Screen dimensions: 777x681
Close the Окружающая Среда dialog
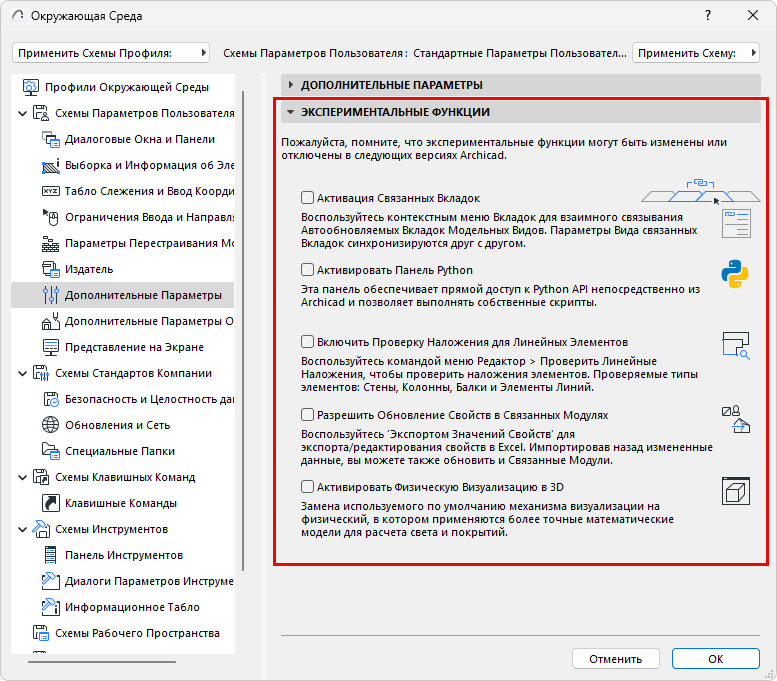tap(753, 15)
